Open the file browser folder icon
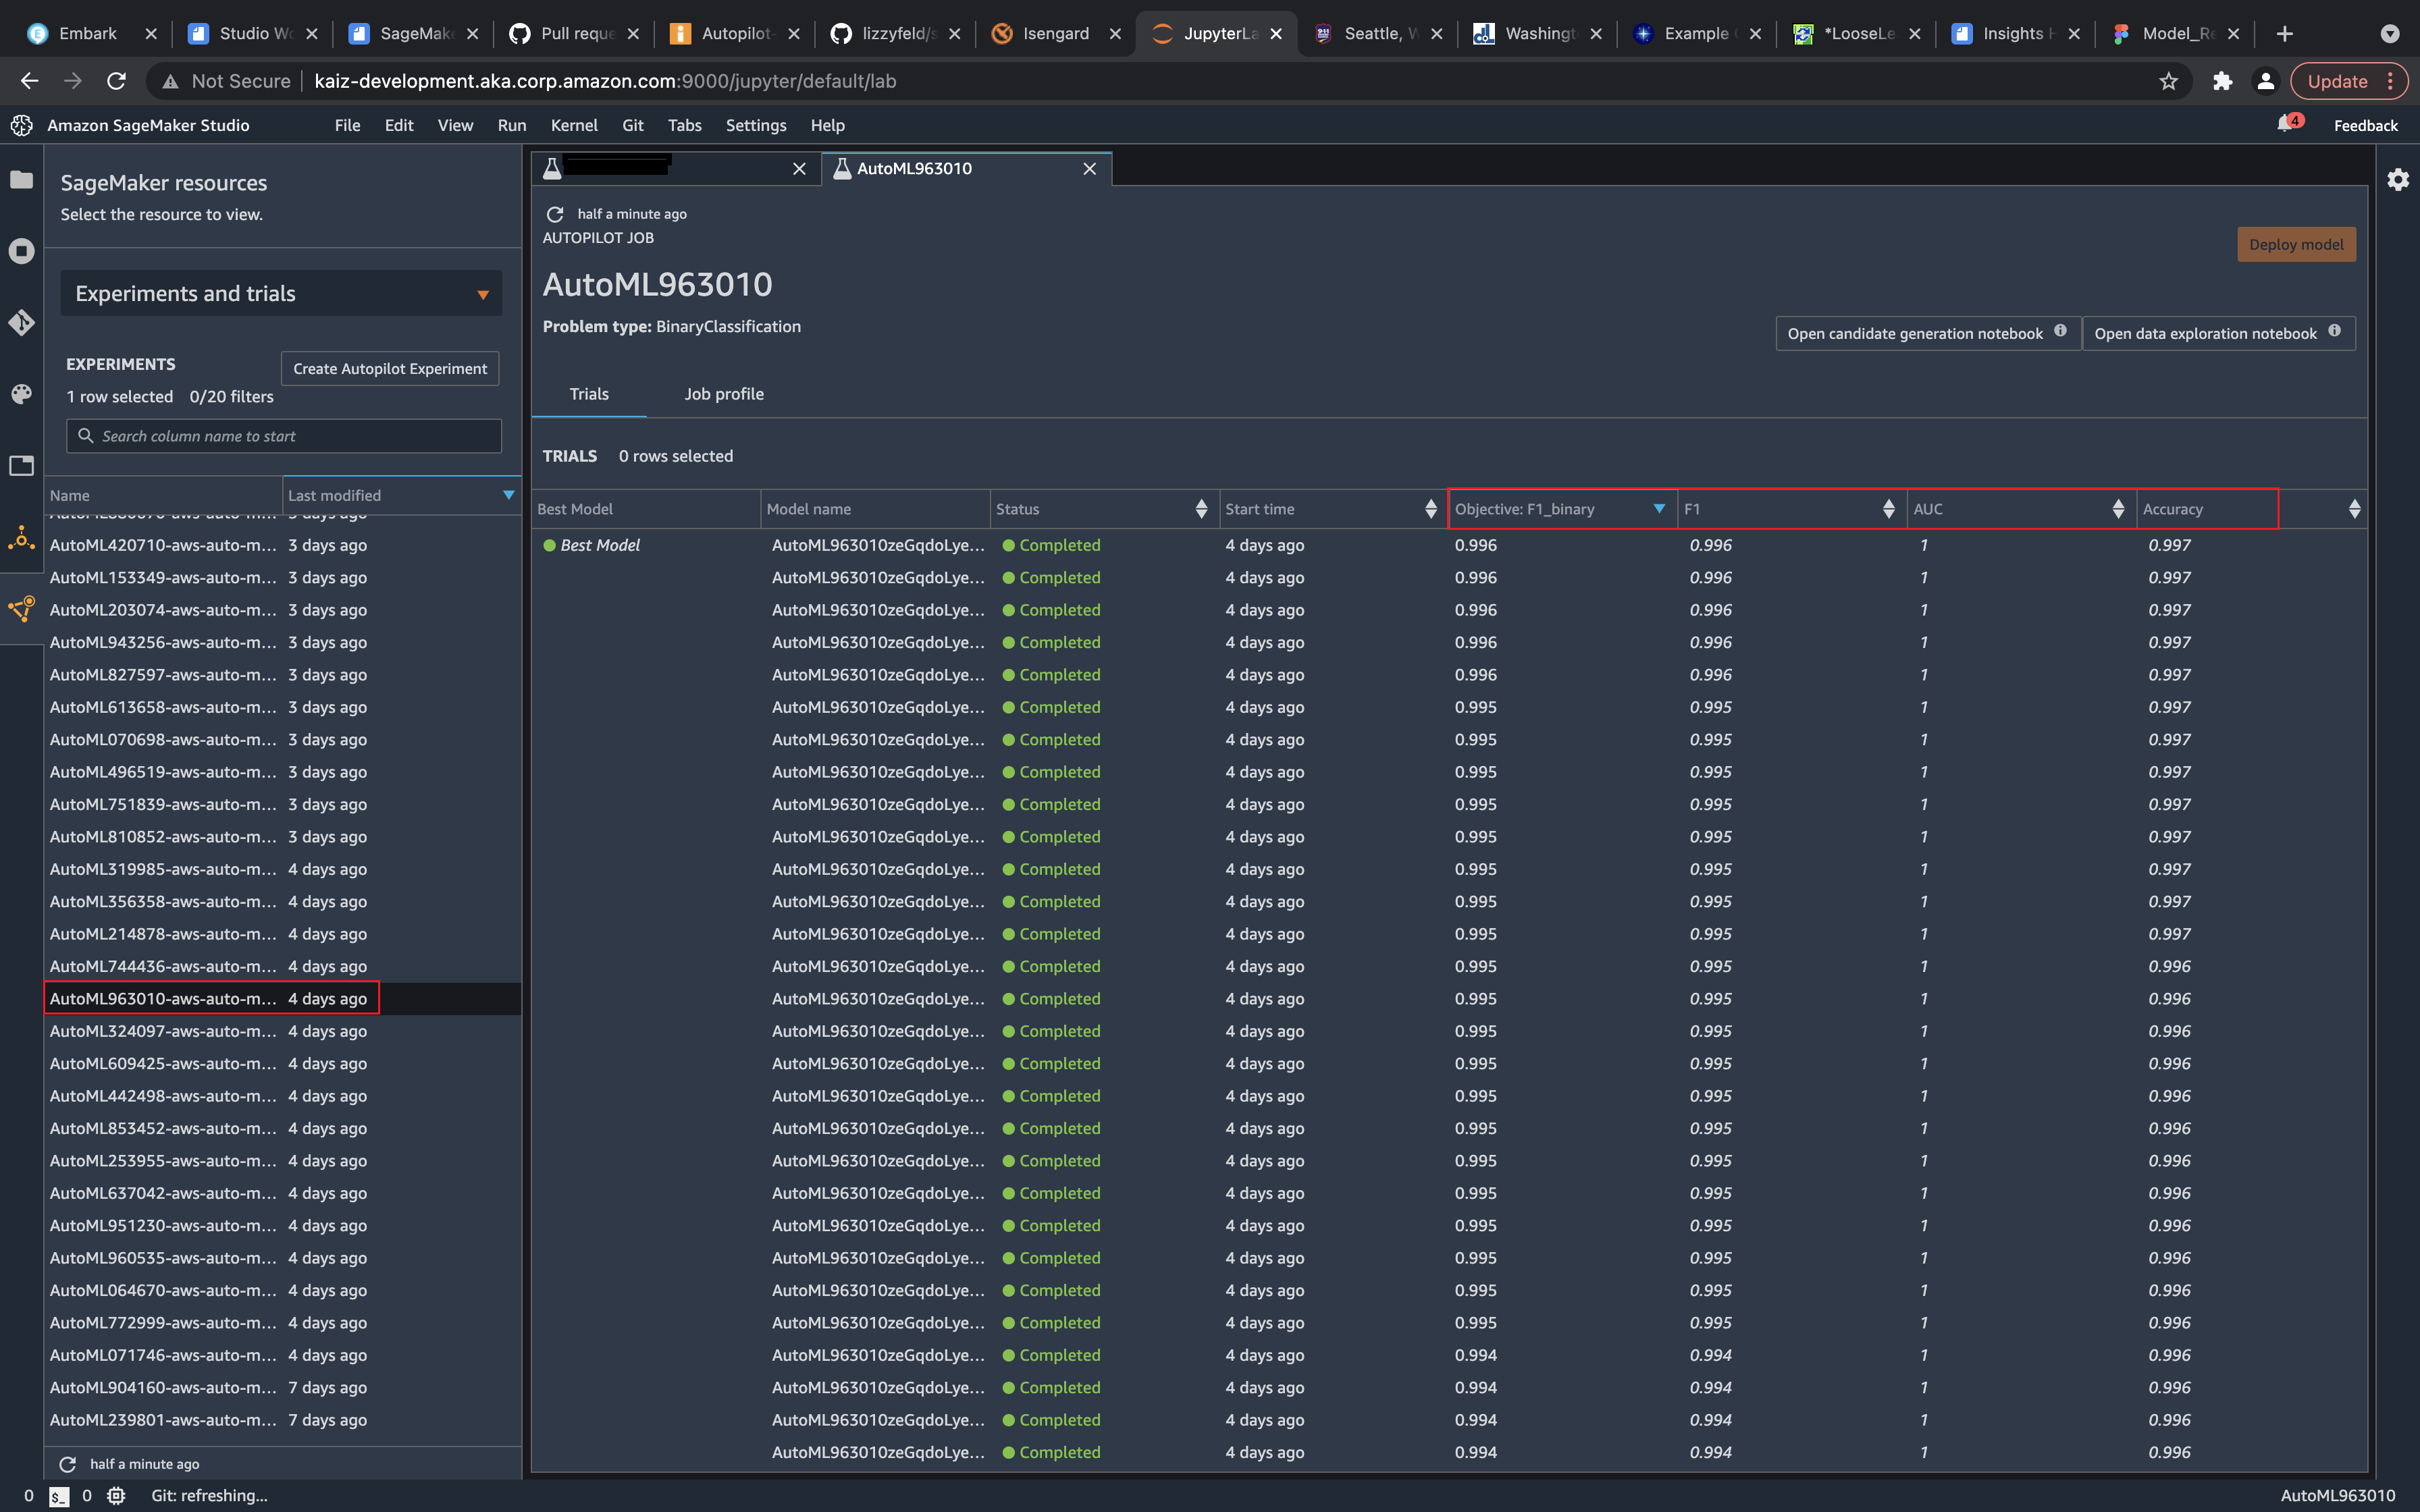Viewport: 2420px width, 1512px height. pyautogui.click(x=21, y=180)
